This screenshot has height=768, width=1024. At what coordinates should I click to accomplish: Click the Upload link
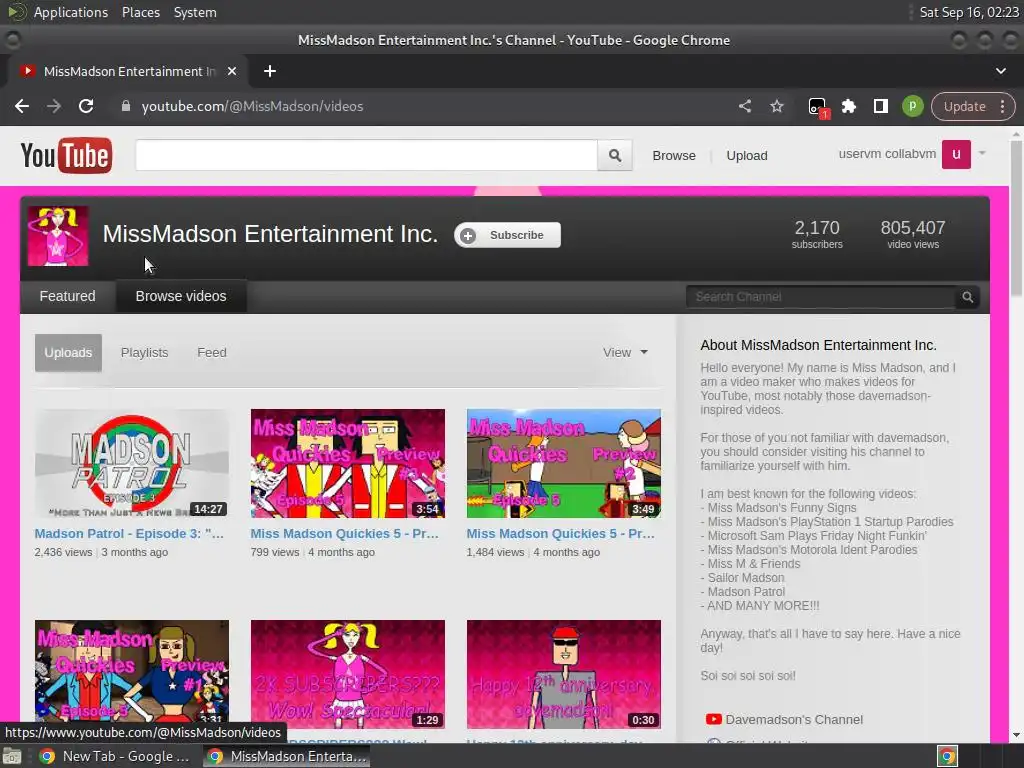746,155
